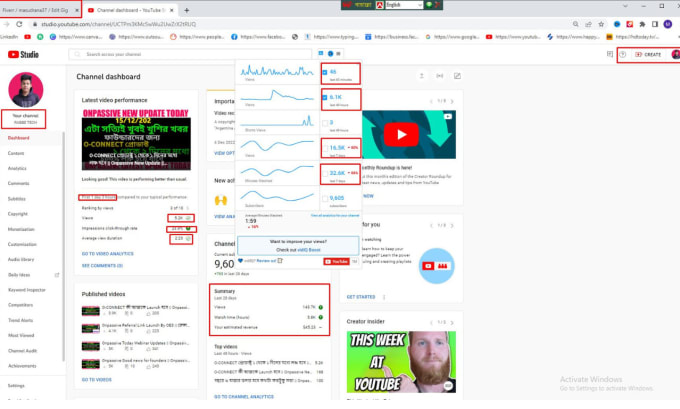
Task: Toggle the 48 views last 60 minutes checkbox
Action: [x=325, y=72]
